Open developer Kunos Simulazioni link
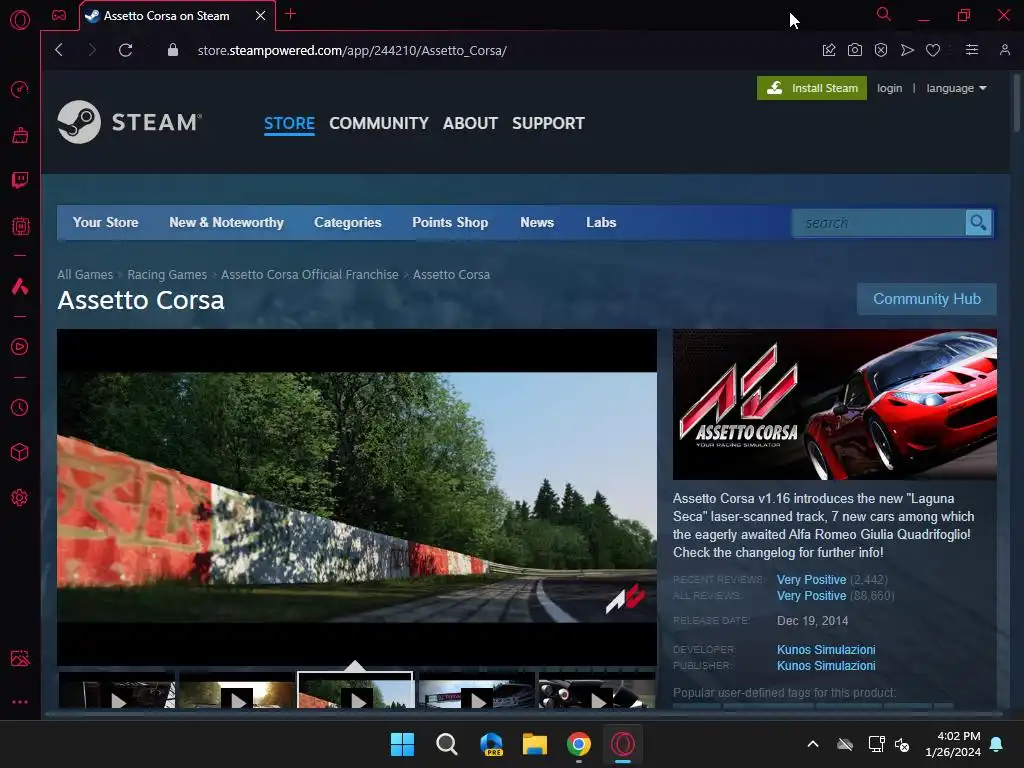The height and width of the screenshot is (768, 1024). click(826, 650)
